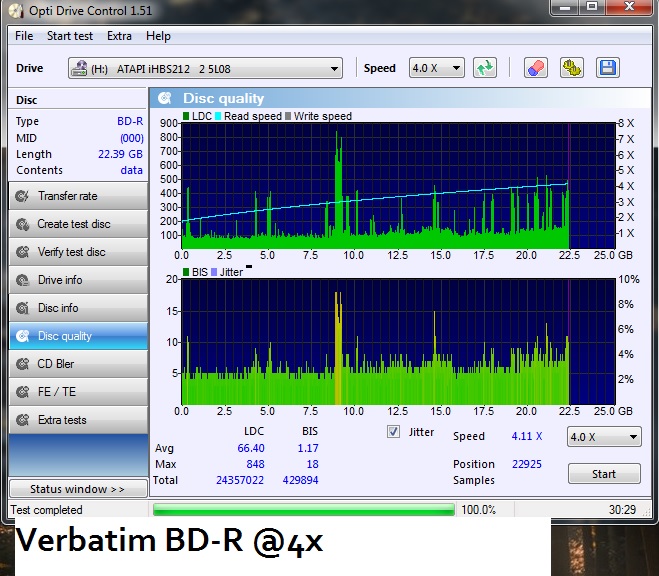This screenshot has height=576, width=659.
Task: Click the floppy disk save icon
Action: [x=607, y=68]
